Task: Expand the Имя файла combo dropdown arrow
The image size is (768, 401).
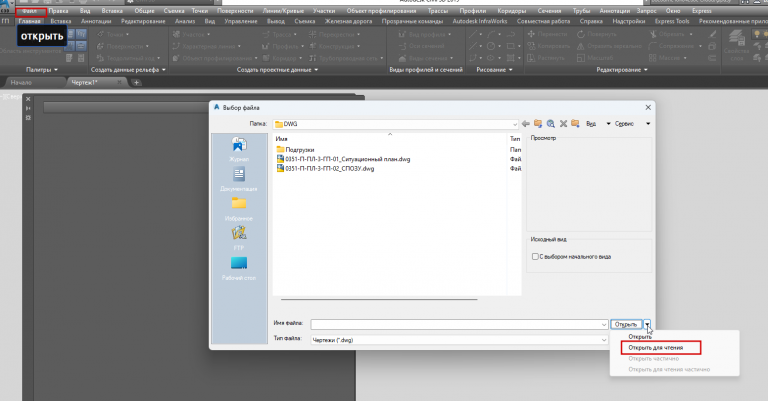Action: [x=604, y=325]
